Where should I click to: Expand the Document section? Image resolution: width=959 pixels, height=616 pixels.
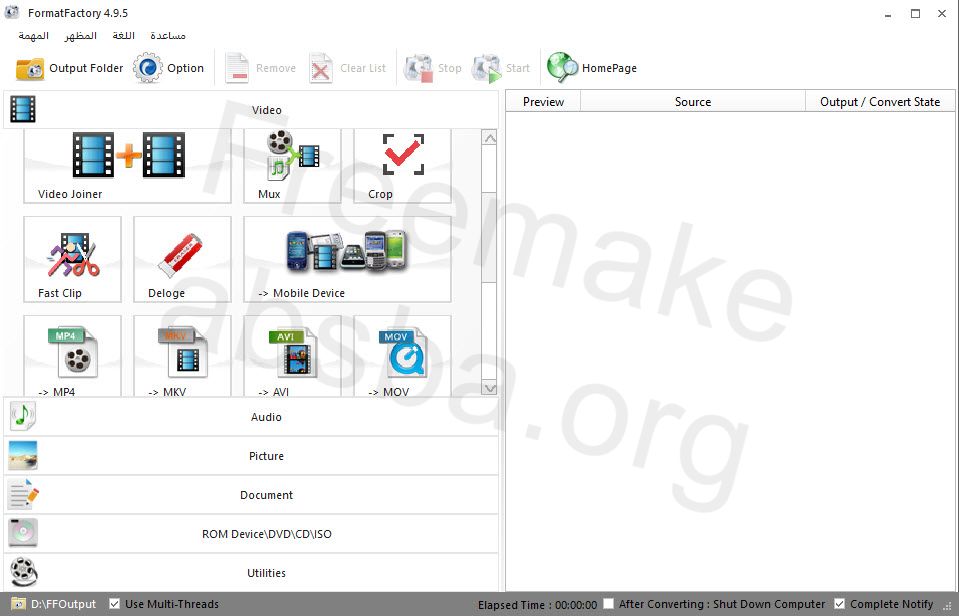(x=251, y=495)
